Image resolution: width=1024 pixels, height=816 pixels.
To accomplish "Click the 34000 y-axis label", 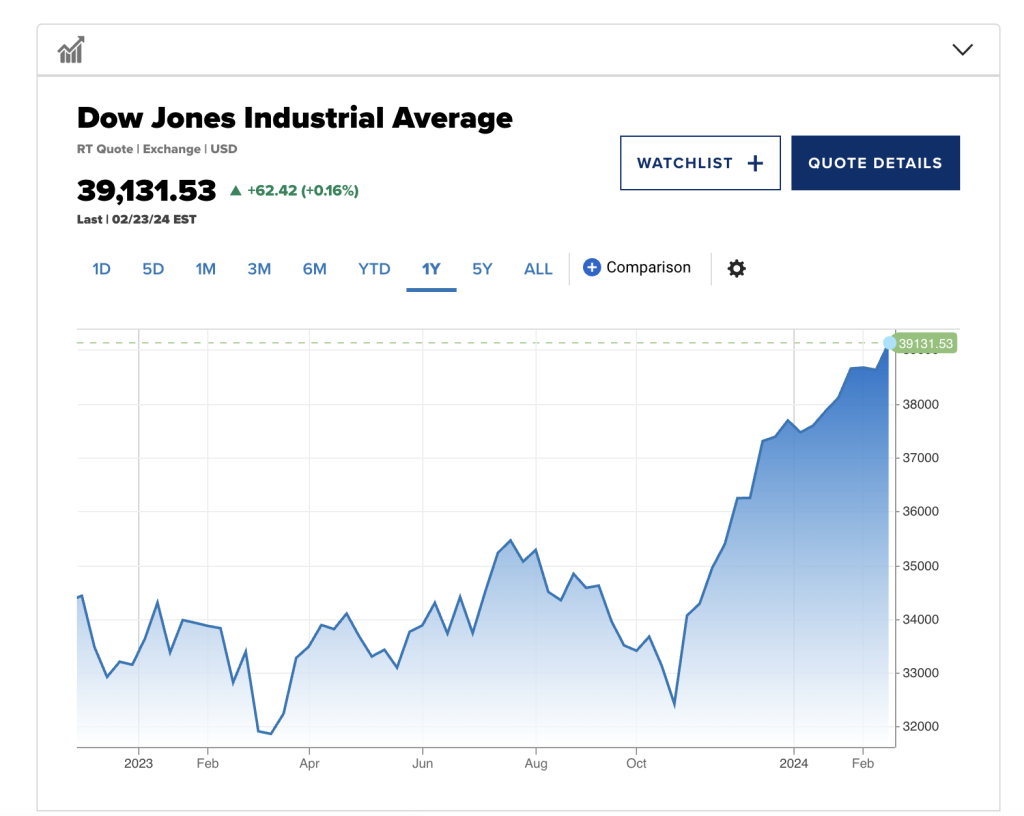I will pyautogui.click(x=920, y=620).
